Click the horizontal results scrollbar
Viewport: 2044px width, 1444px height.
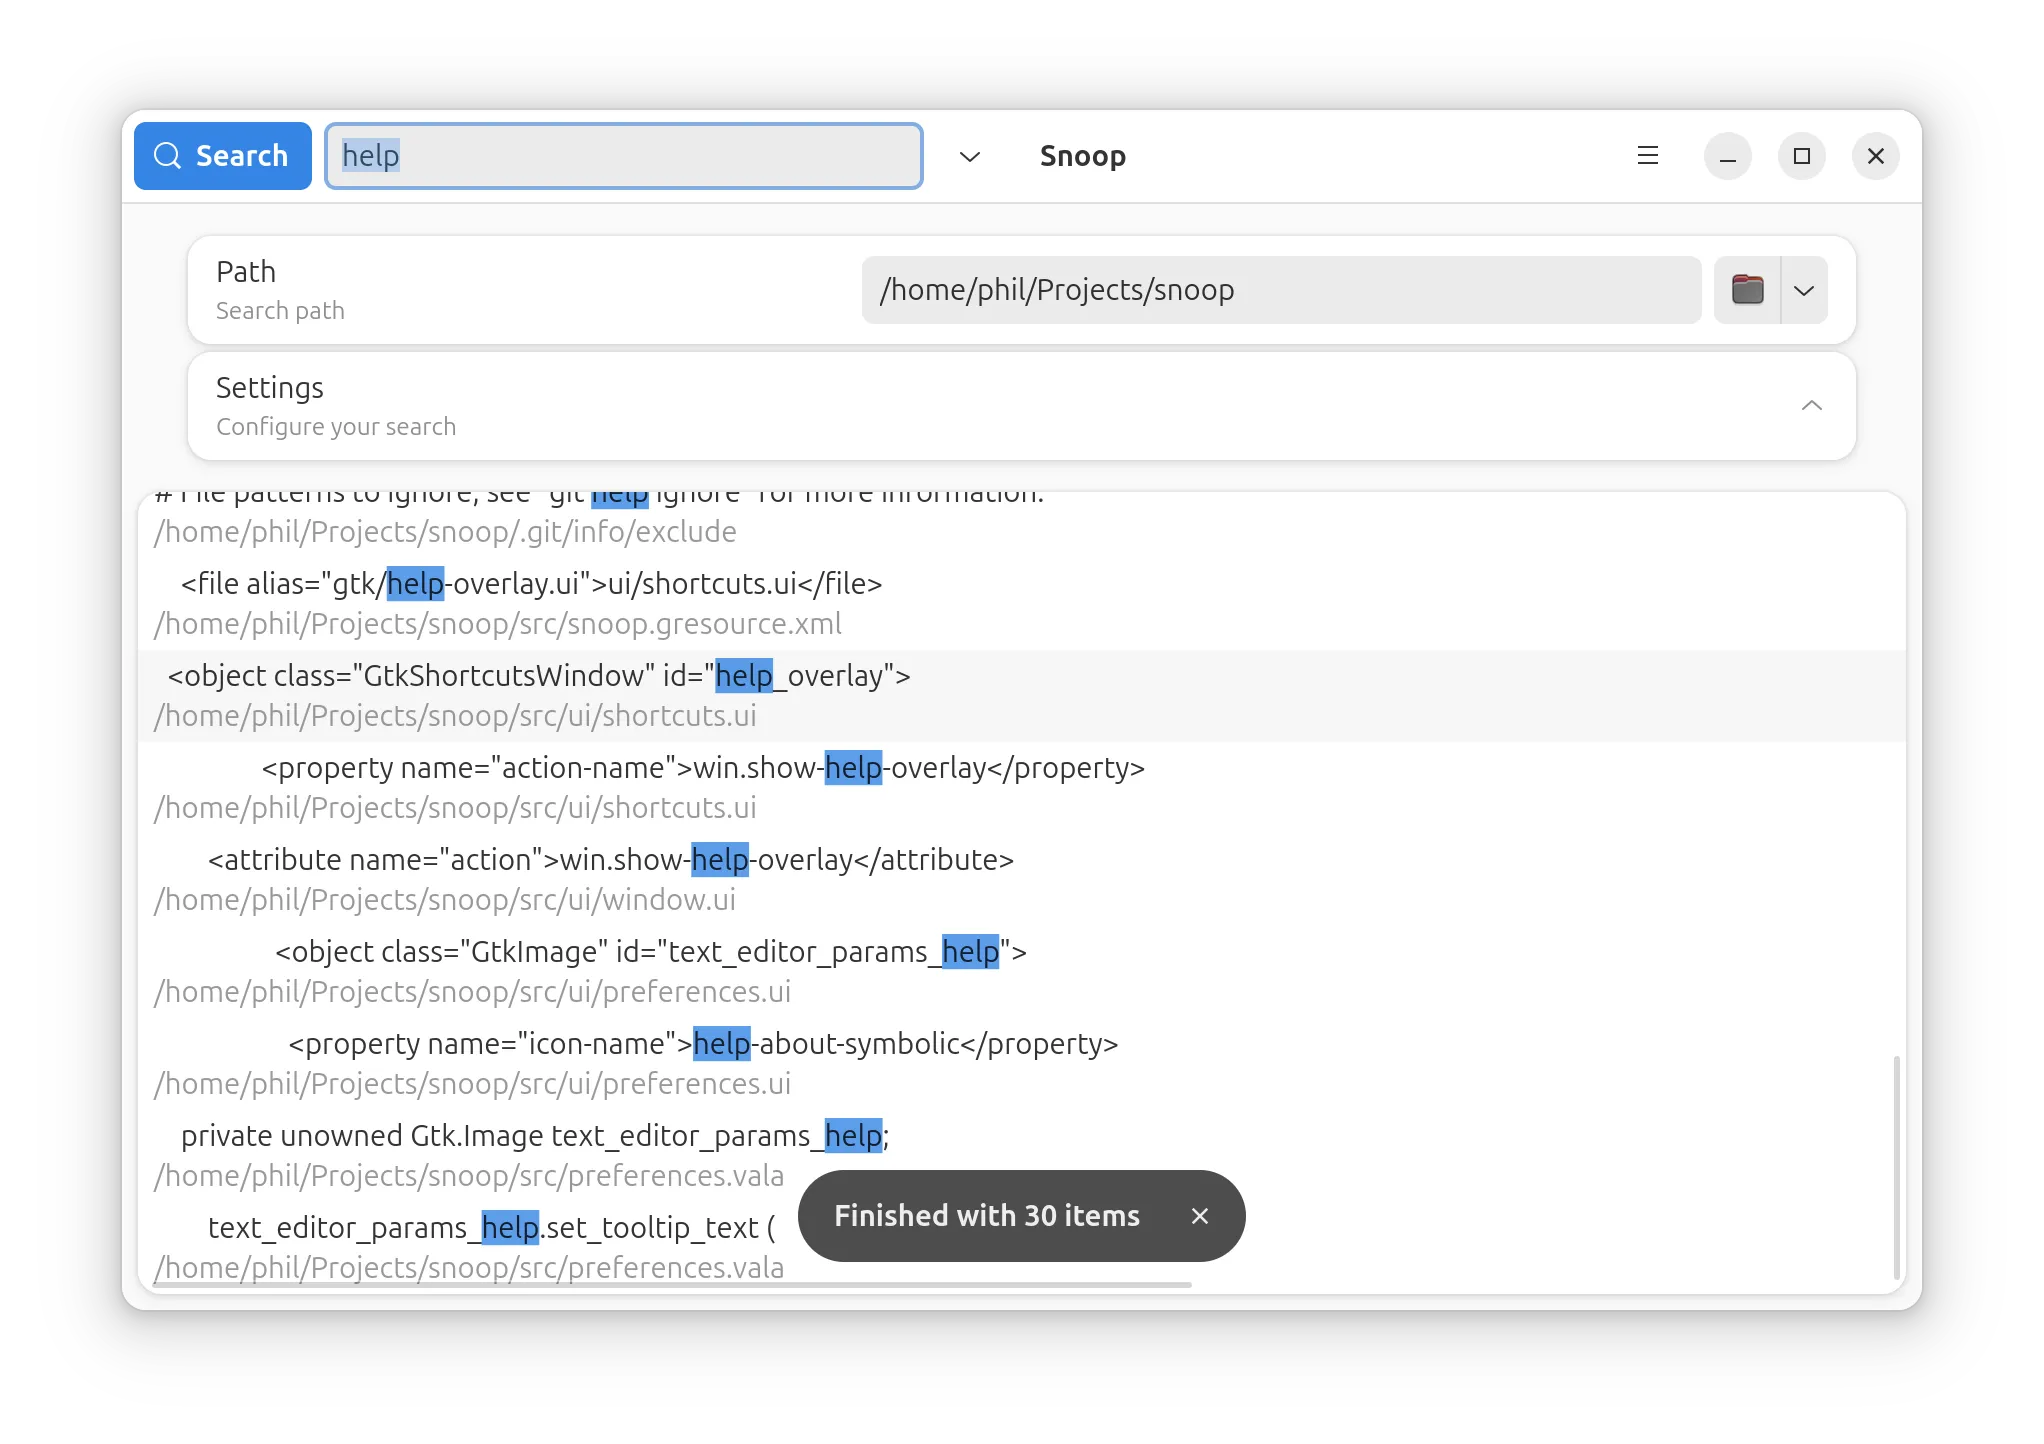[x=672, y=1285]
